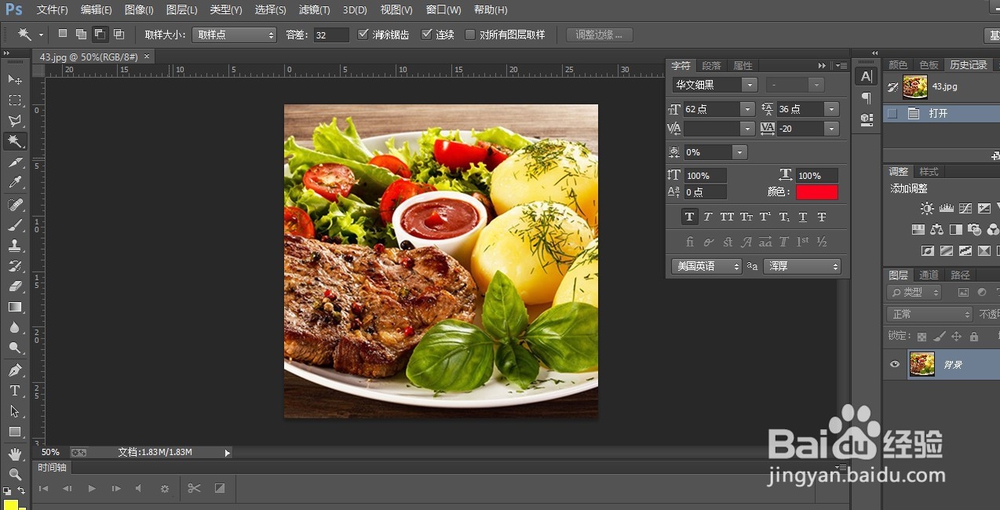Image resolution: width=1000 pixels, height=510 pixels.
Task: Open the Character panel dock icon
Action: 866,76
